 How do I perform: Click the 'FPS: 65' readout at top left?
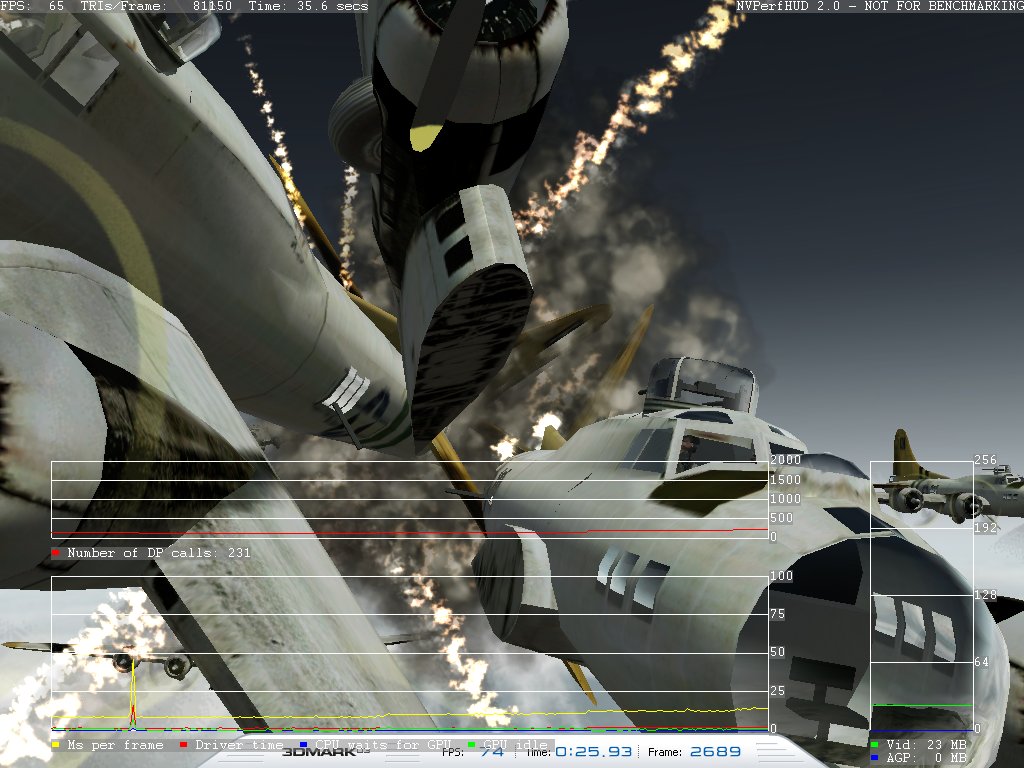32,7
